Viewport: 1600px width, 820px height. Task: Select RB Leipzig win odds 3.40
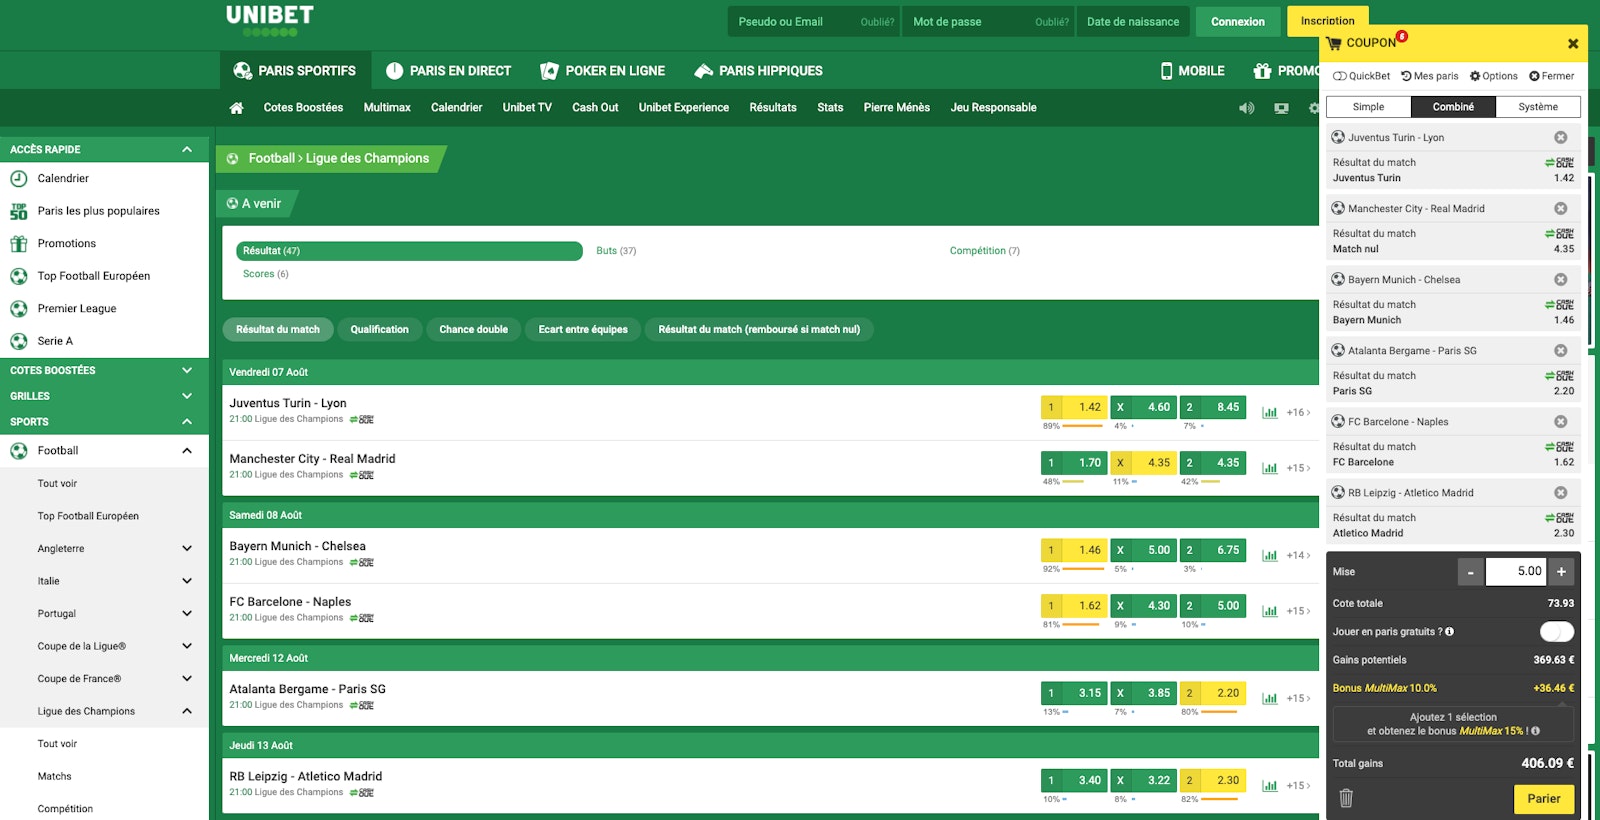coord(1074,781)
